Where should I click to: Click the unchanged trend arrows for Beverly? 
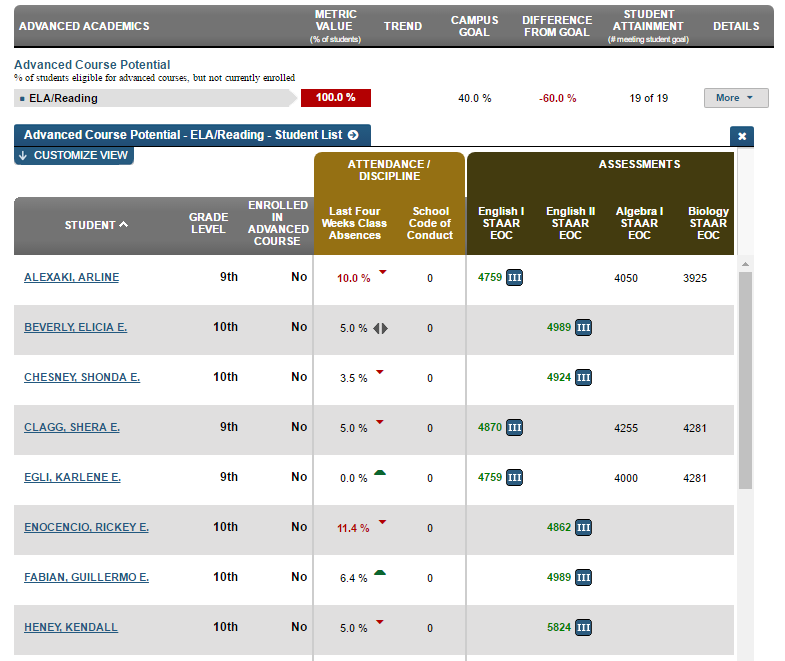(x=380, y=328)
